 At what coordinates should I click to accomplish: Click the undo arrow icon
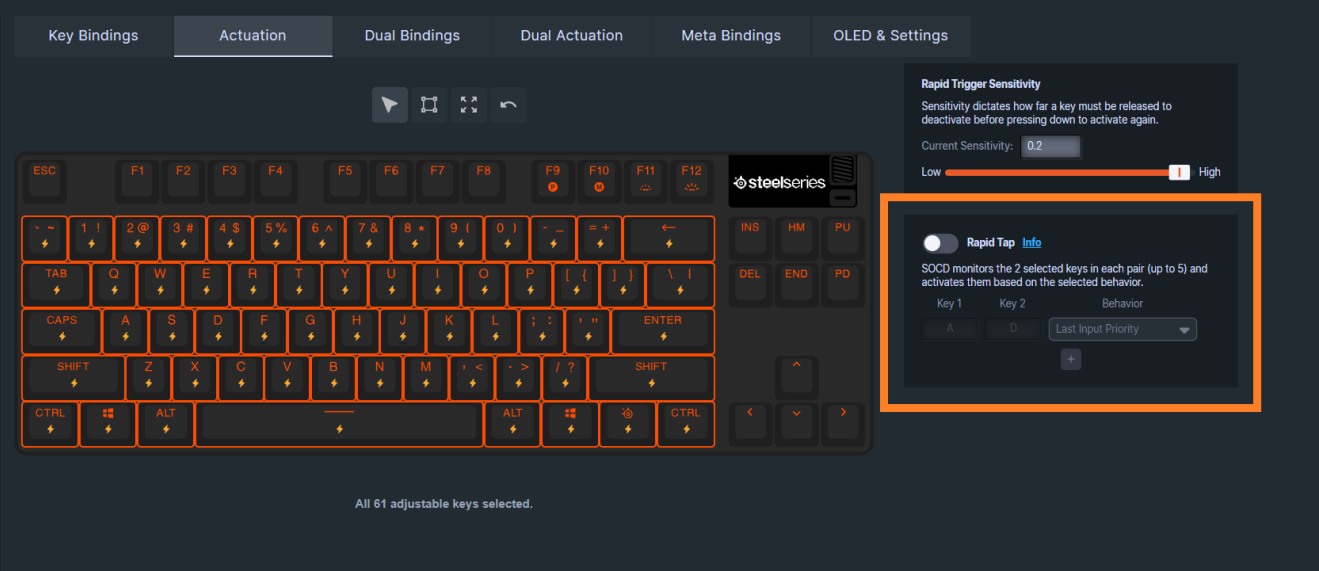point(508,105)
